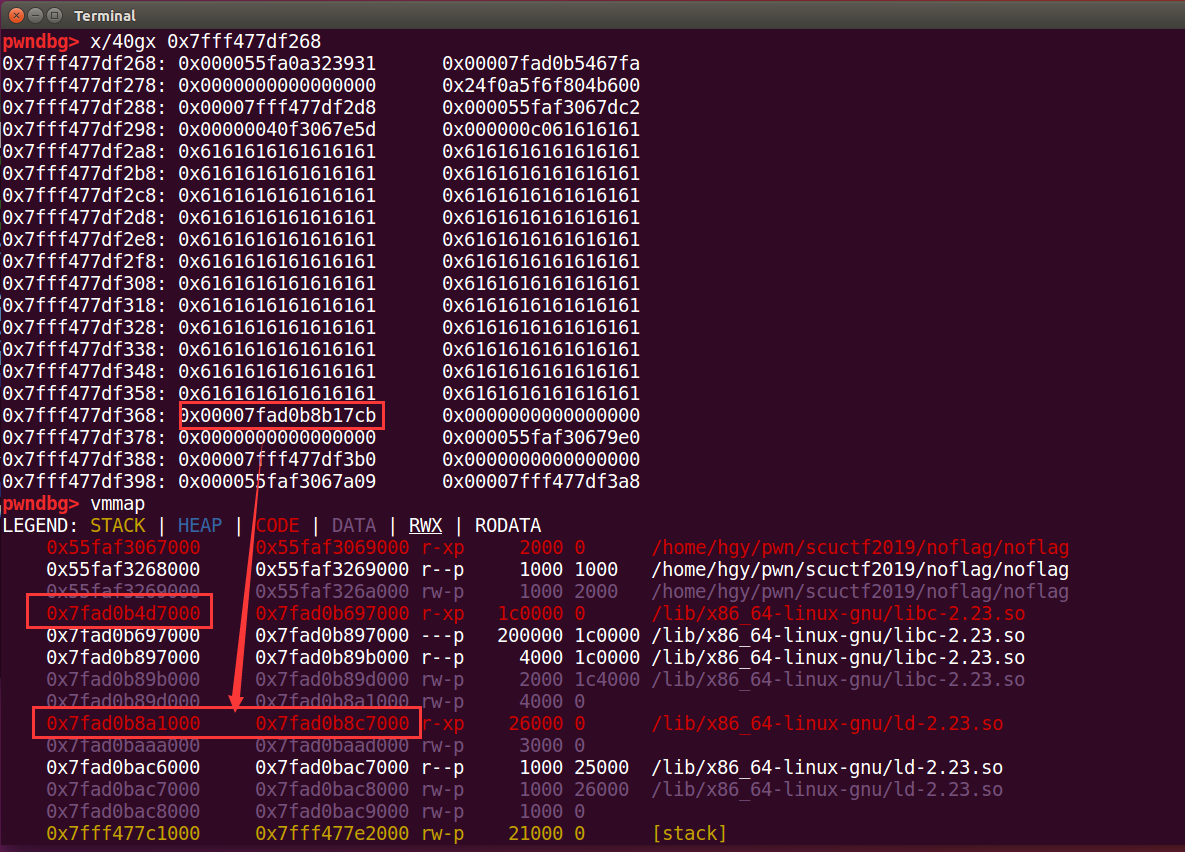Click the red ld-2.23.so r-xp path
This screenshot has height=852, width=1185.
(x=826, y=723)
